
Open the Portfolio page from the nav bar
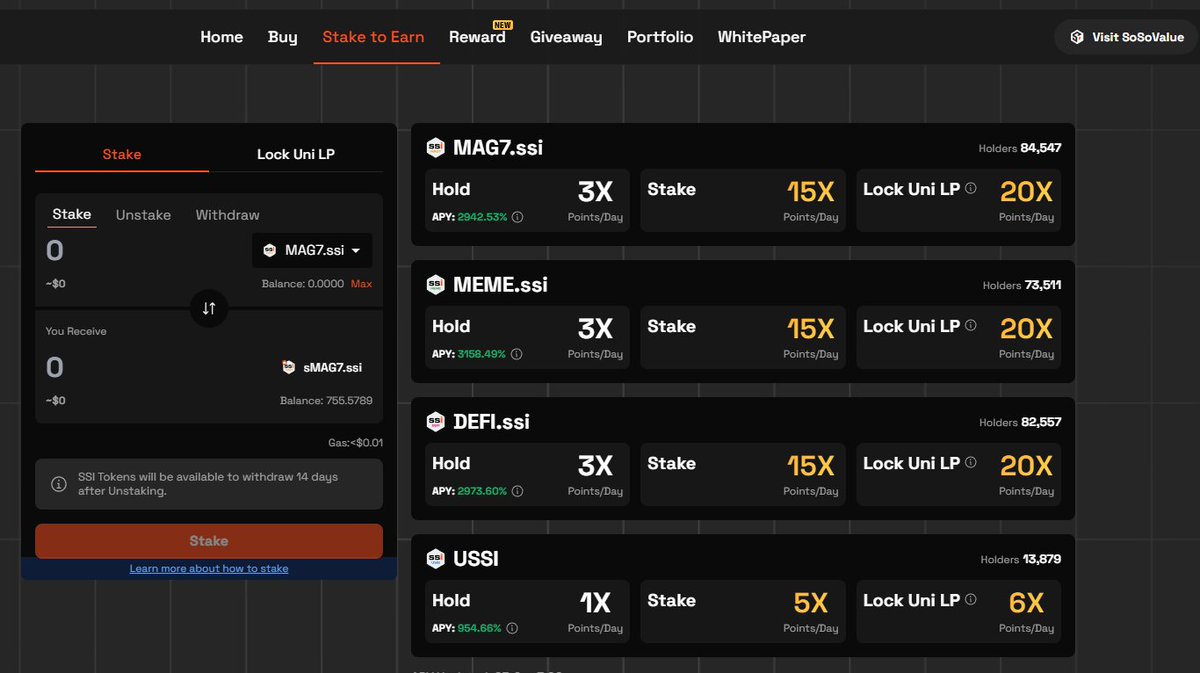[660, 36]
